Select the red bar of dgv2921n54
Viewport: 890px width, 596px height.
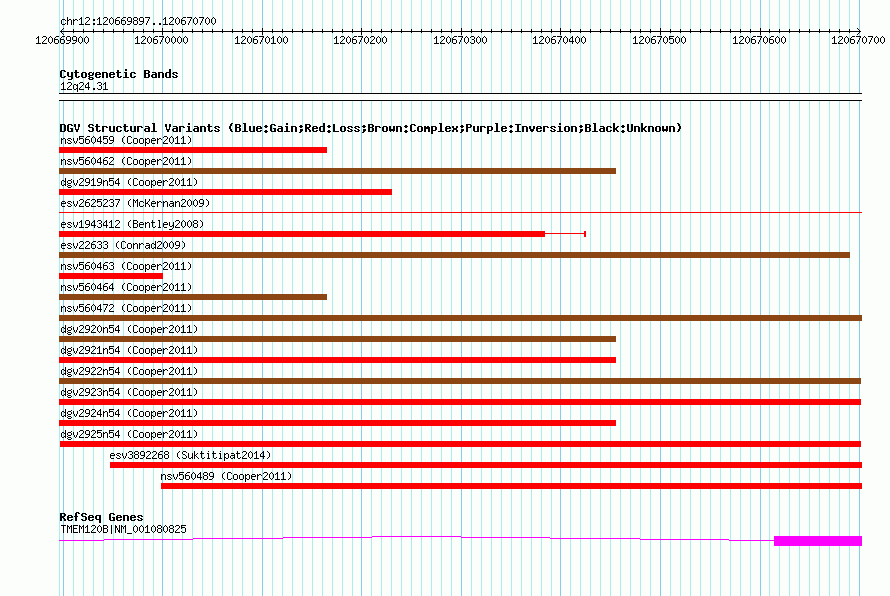(x=337, y=360)
